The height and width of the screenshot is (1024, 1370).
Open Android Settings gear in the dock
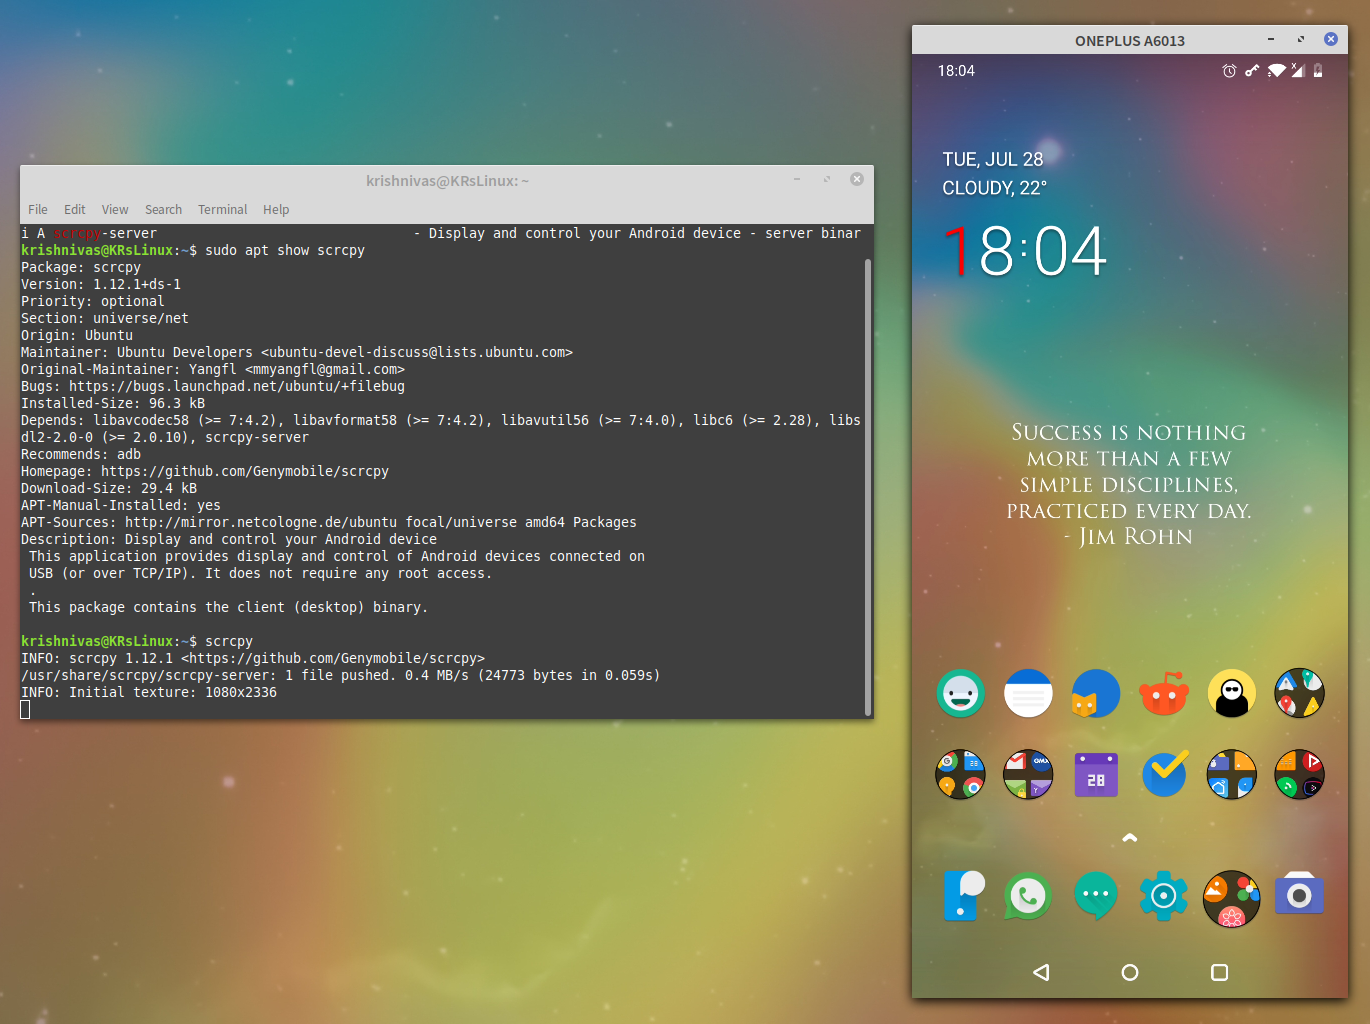(x=1164, y=896)
